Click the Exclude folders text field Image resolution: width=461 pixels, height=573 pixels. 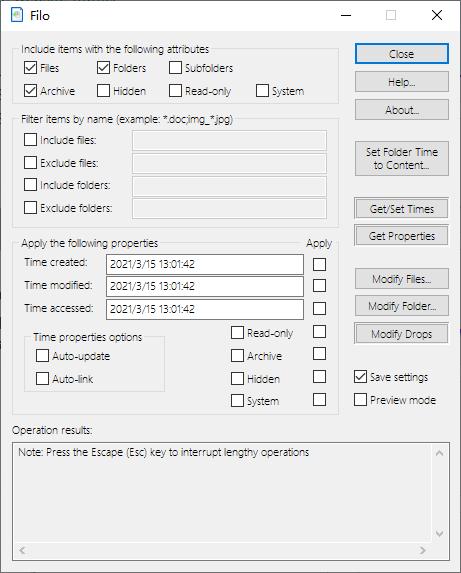229,208
